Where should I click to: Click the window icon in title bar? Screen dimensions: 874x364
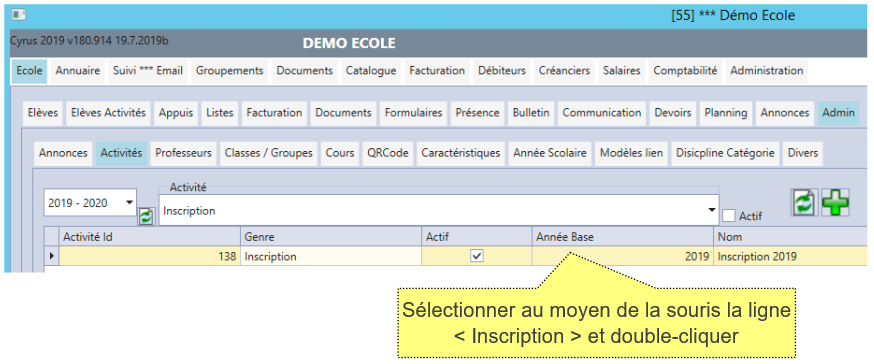pos(19,15)
